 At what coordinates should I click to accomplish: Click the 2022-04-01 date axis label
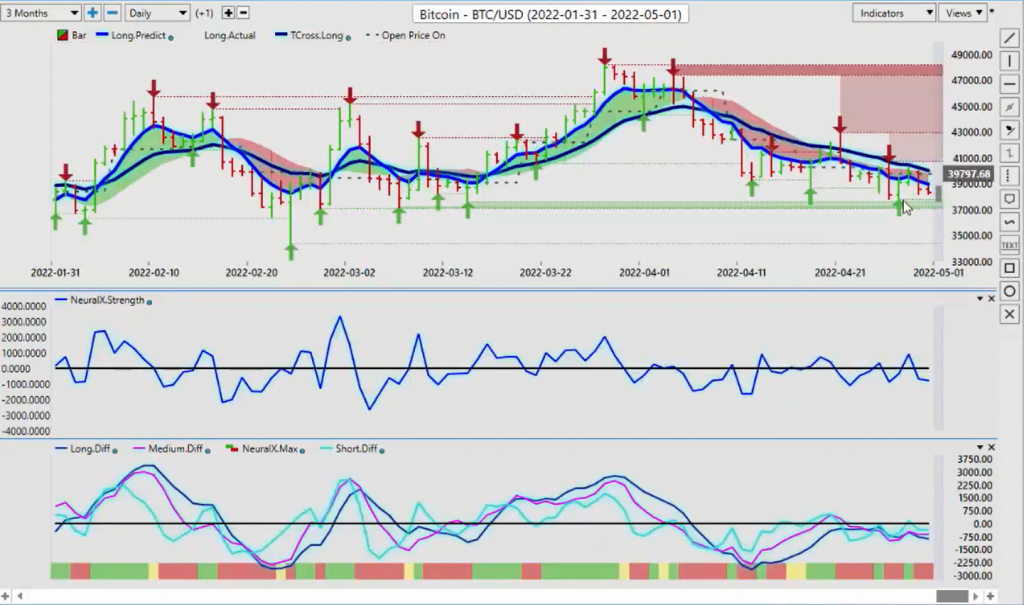click(644, 272)
